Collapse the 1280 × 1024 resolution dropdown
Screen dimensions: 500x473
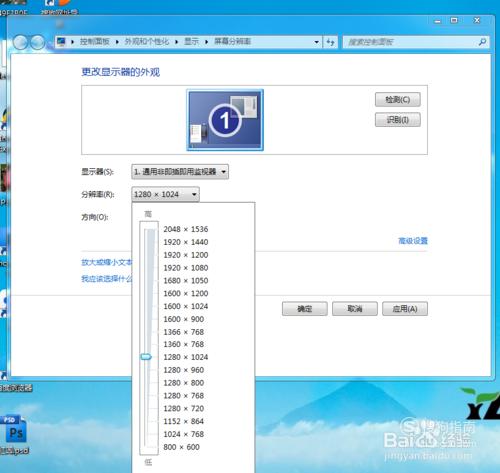click(166, 194)
